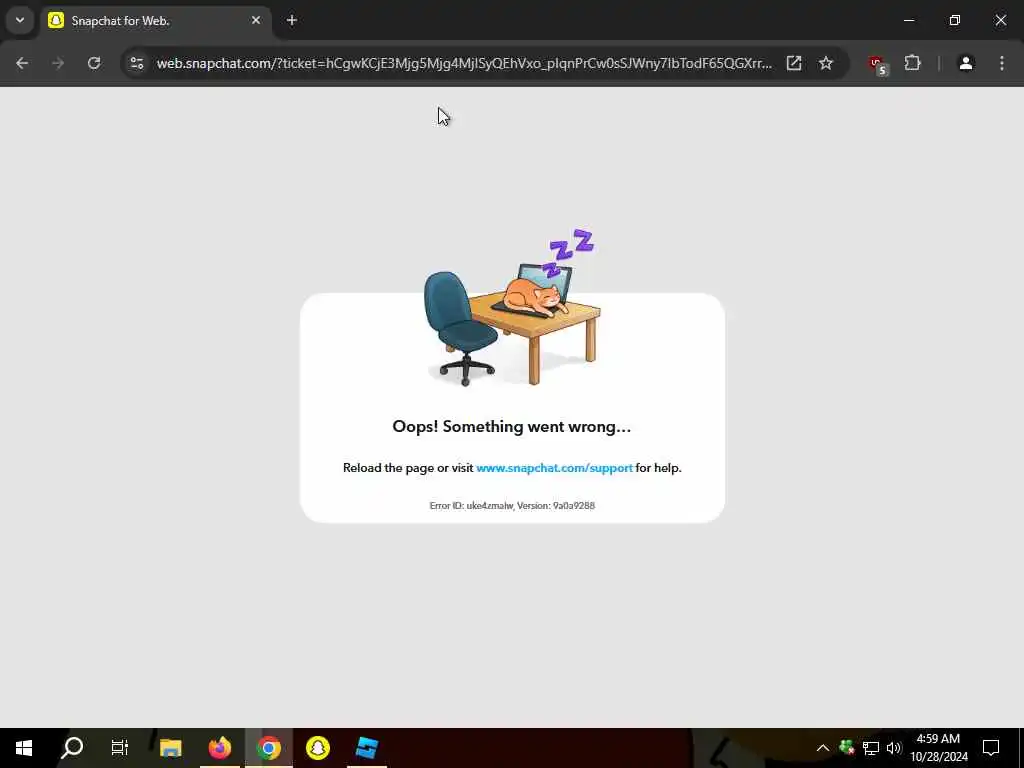Open the Chrome profile avatar
Image resolution: width=1024 pixels, height=768 pixels.
pos(966,63)
